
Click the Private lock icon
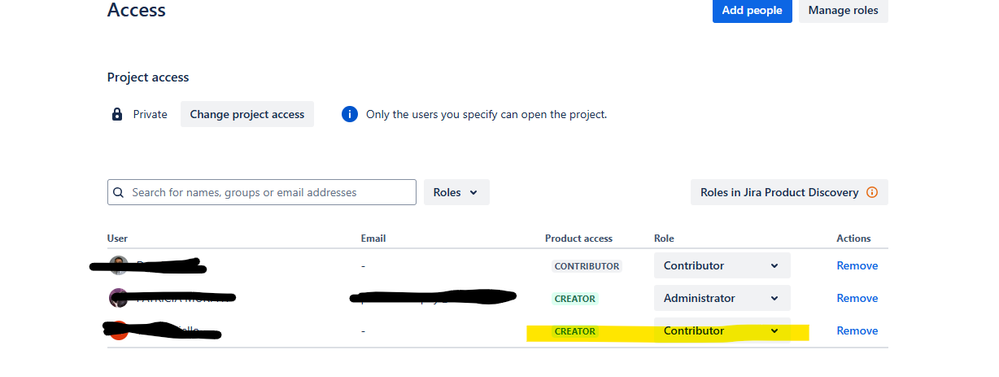(x=117, y=115)
